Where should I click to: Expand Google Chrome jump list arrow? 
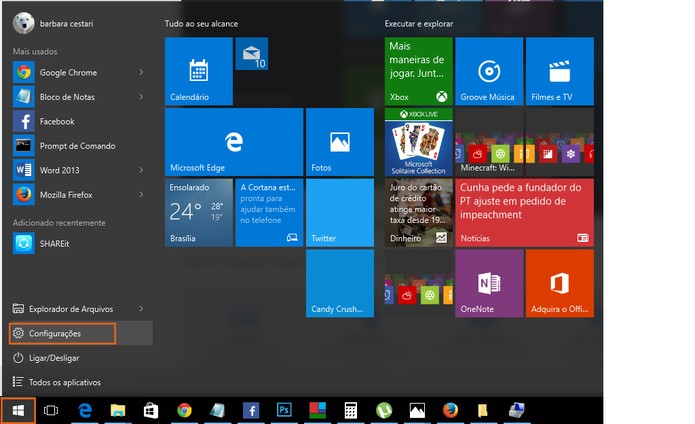tap(141, 72)
